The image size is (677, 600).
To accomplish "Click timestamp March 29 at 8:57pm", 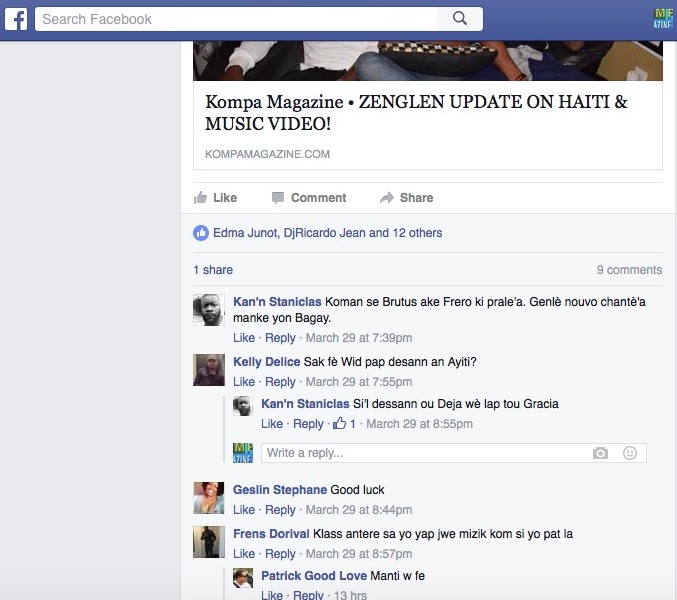I will (359, 554).
